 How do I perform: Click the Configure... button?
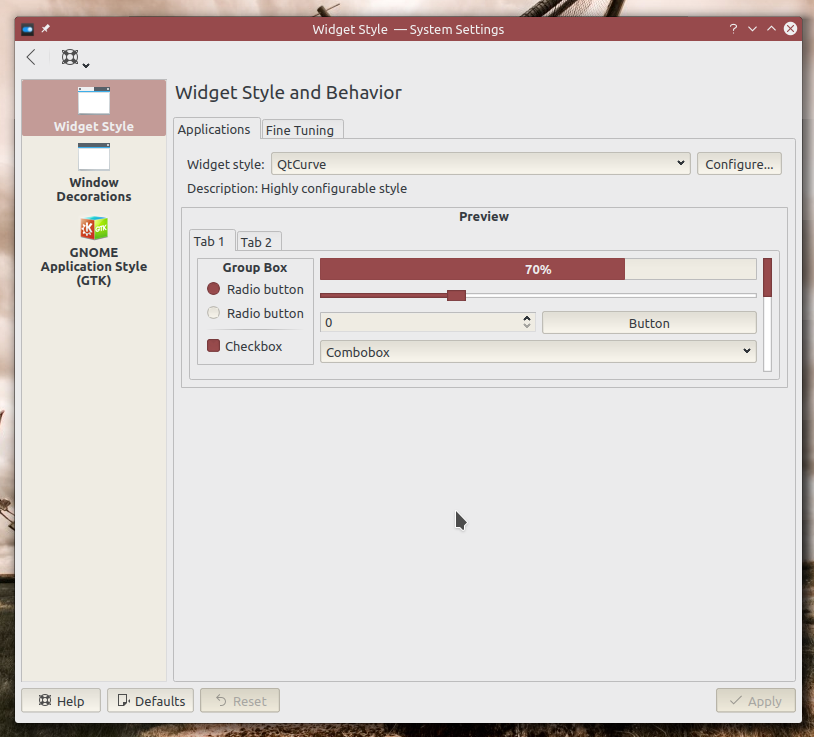pyautogui.click(x=739, y=164)
